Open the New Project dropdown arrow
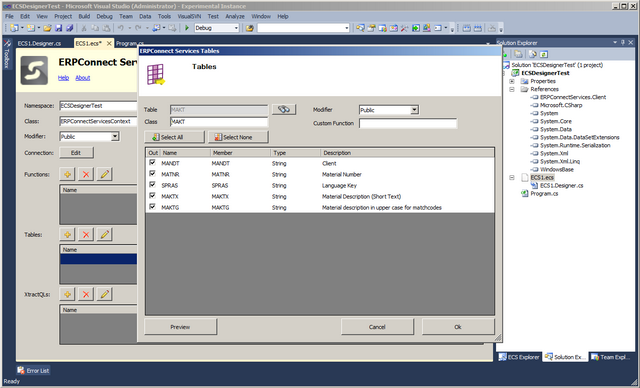The image size is (640, 388). 22,28
